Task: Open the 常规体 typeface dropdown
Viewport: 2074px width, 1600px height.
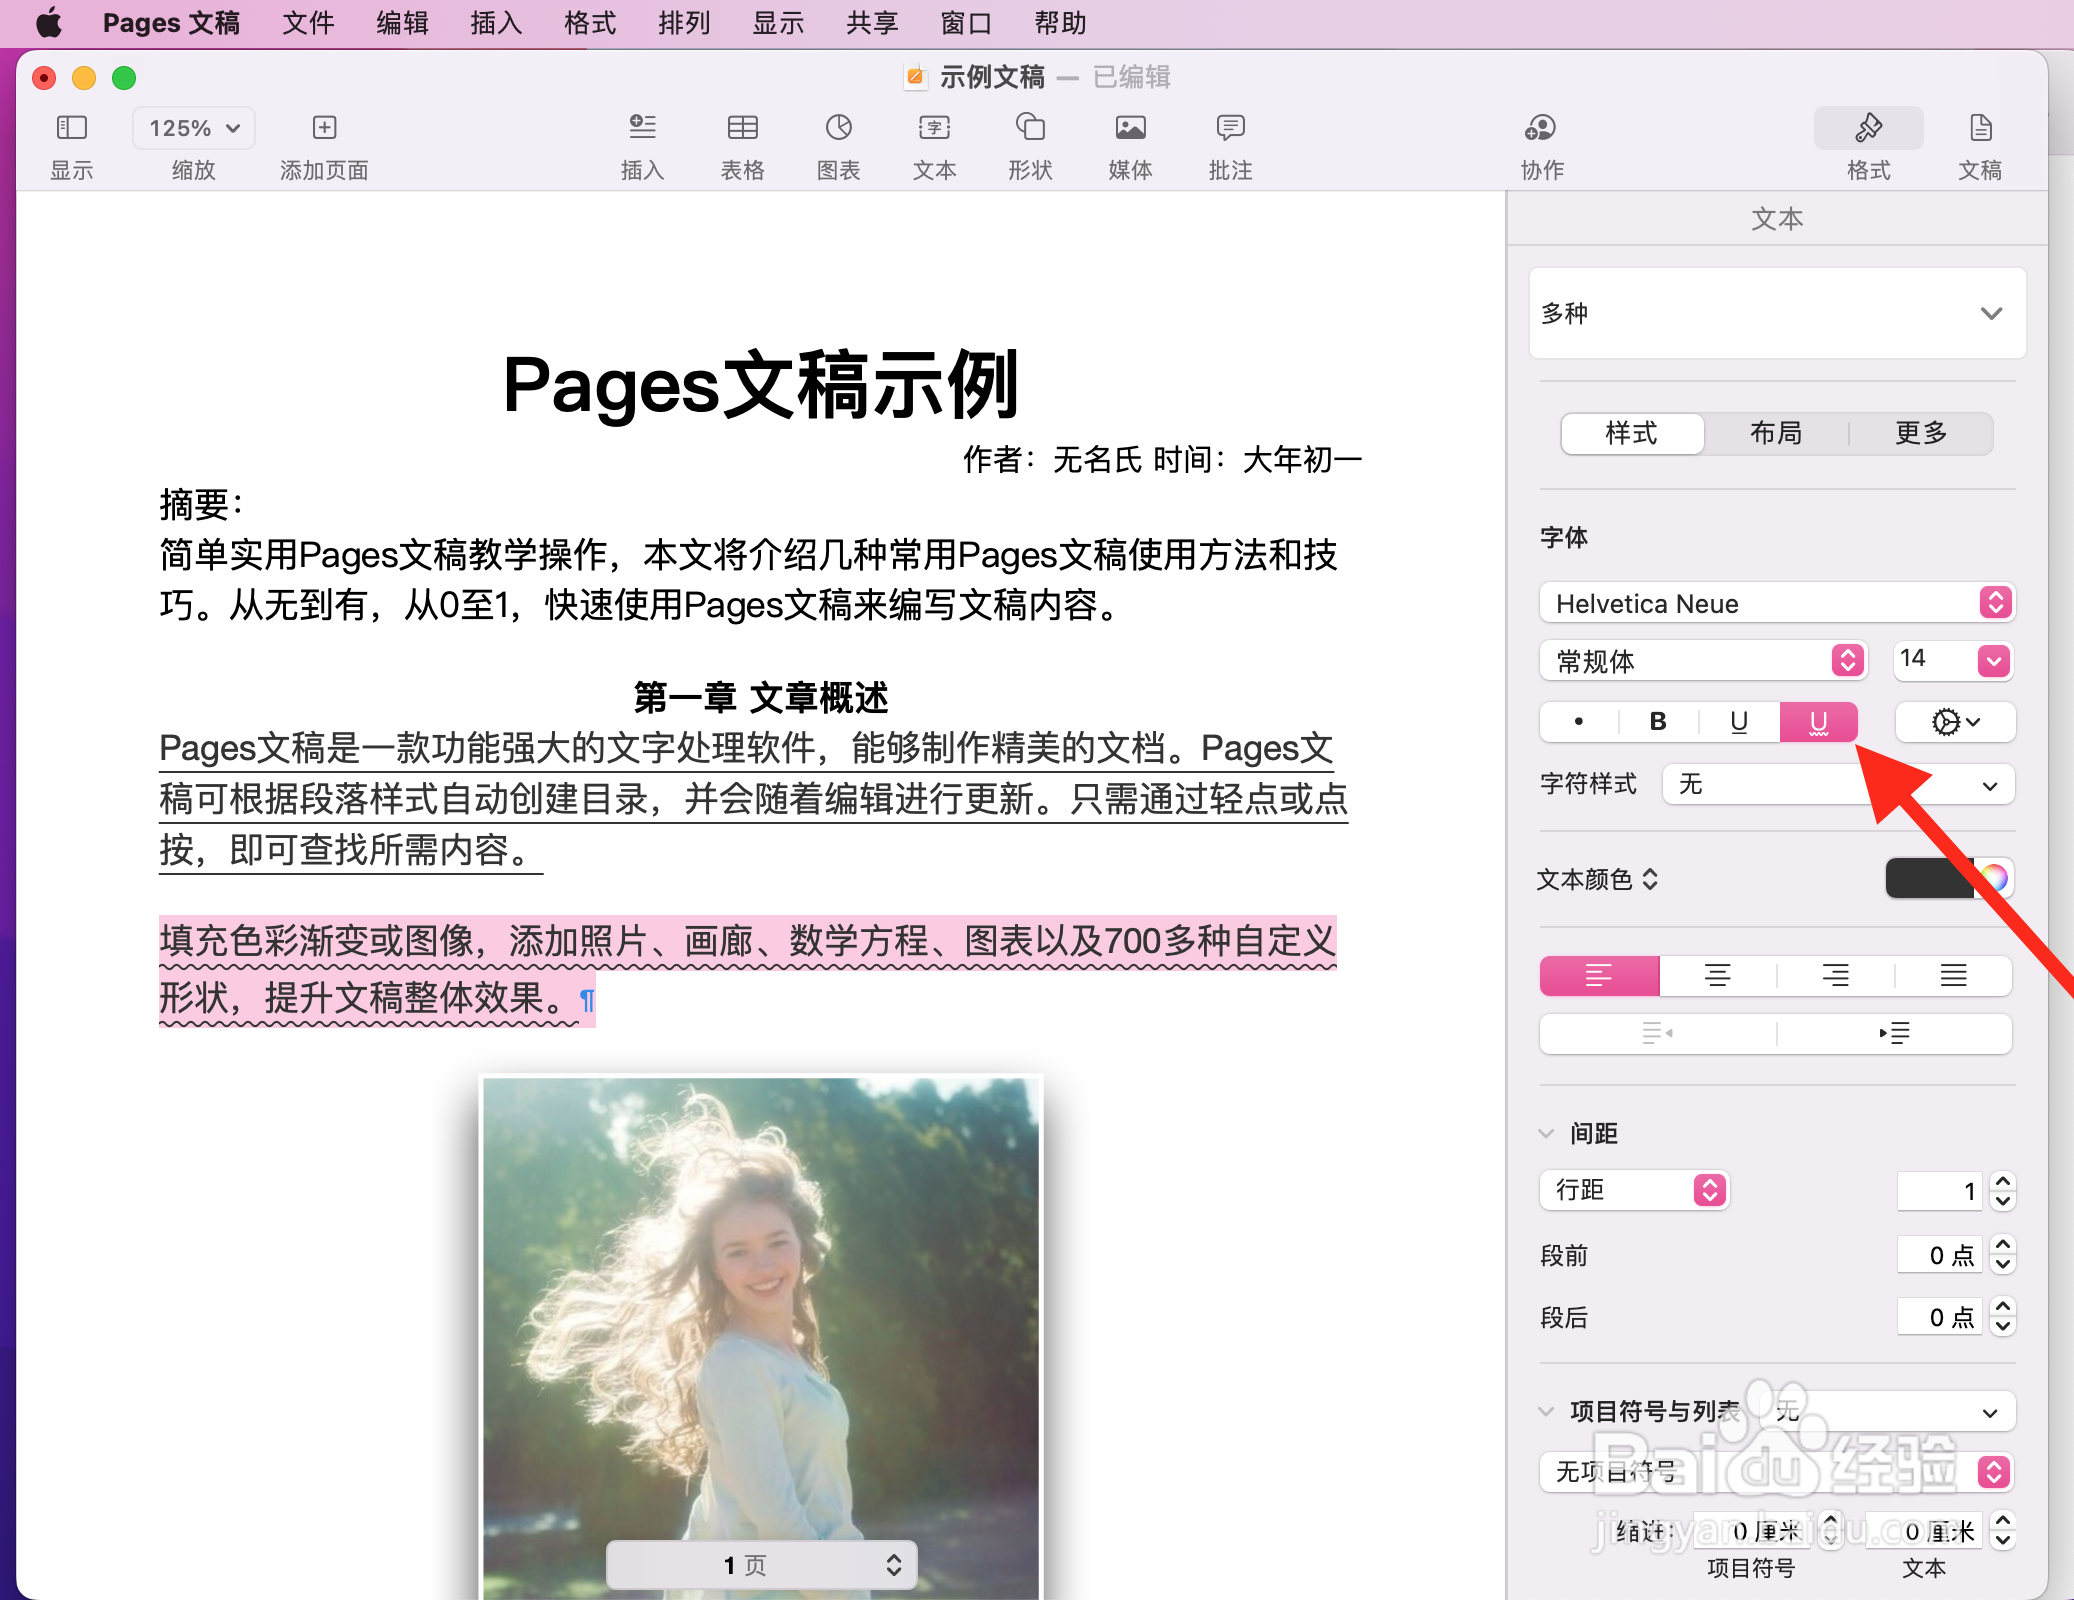Action: 1703,661
